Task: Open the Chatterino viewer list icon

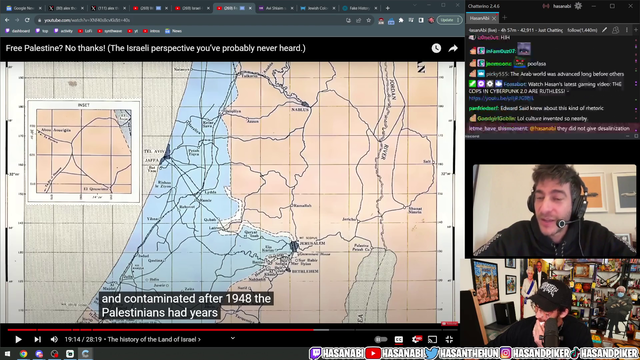Action: click(x=616, y=30)
